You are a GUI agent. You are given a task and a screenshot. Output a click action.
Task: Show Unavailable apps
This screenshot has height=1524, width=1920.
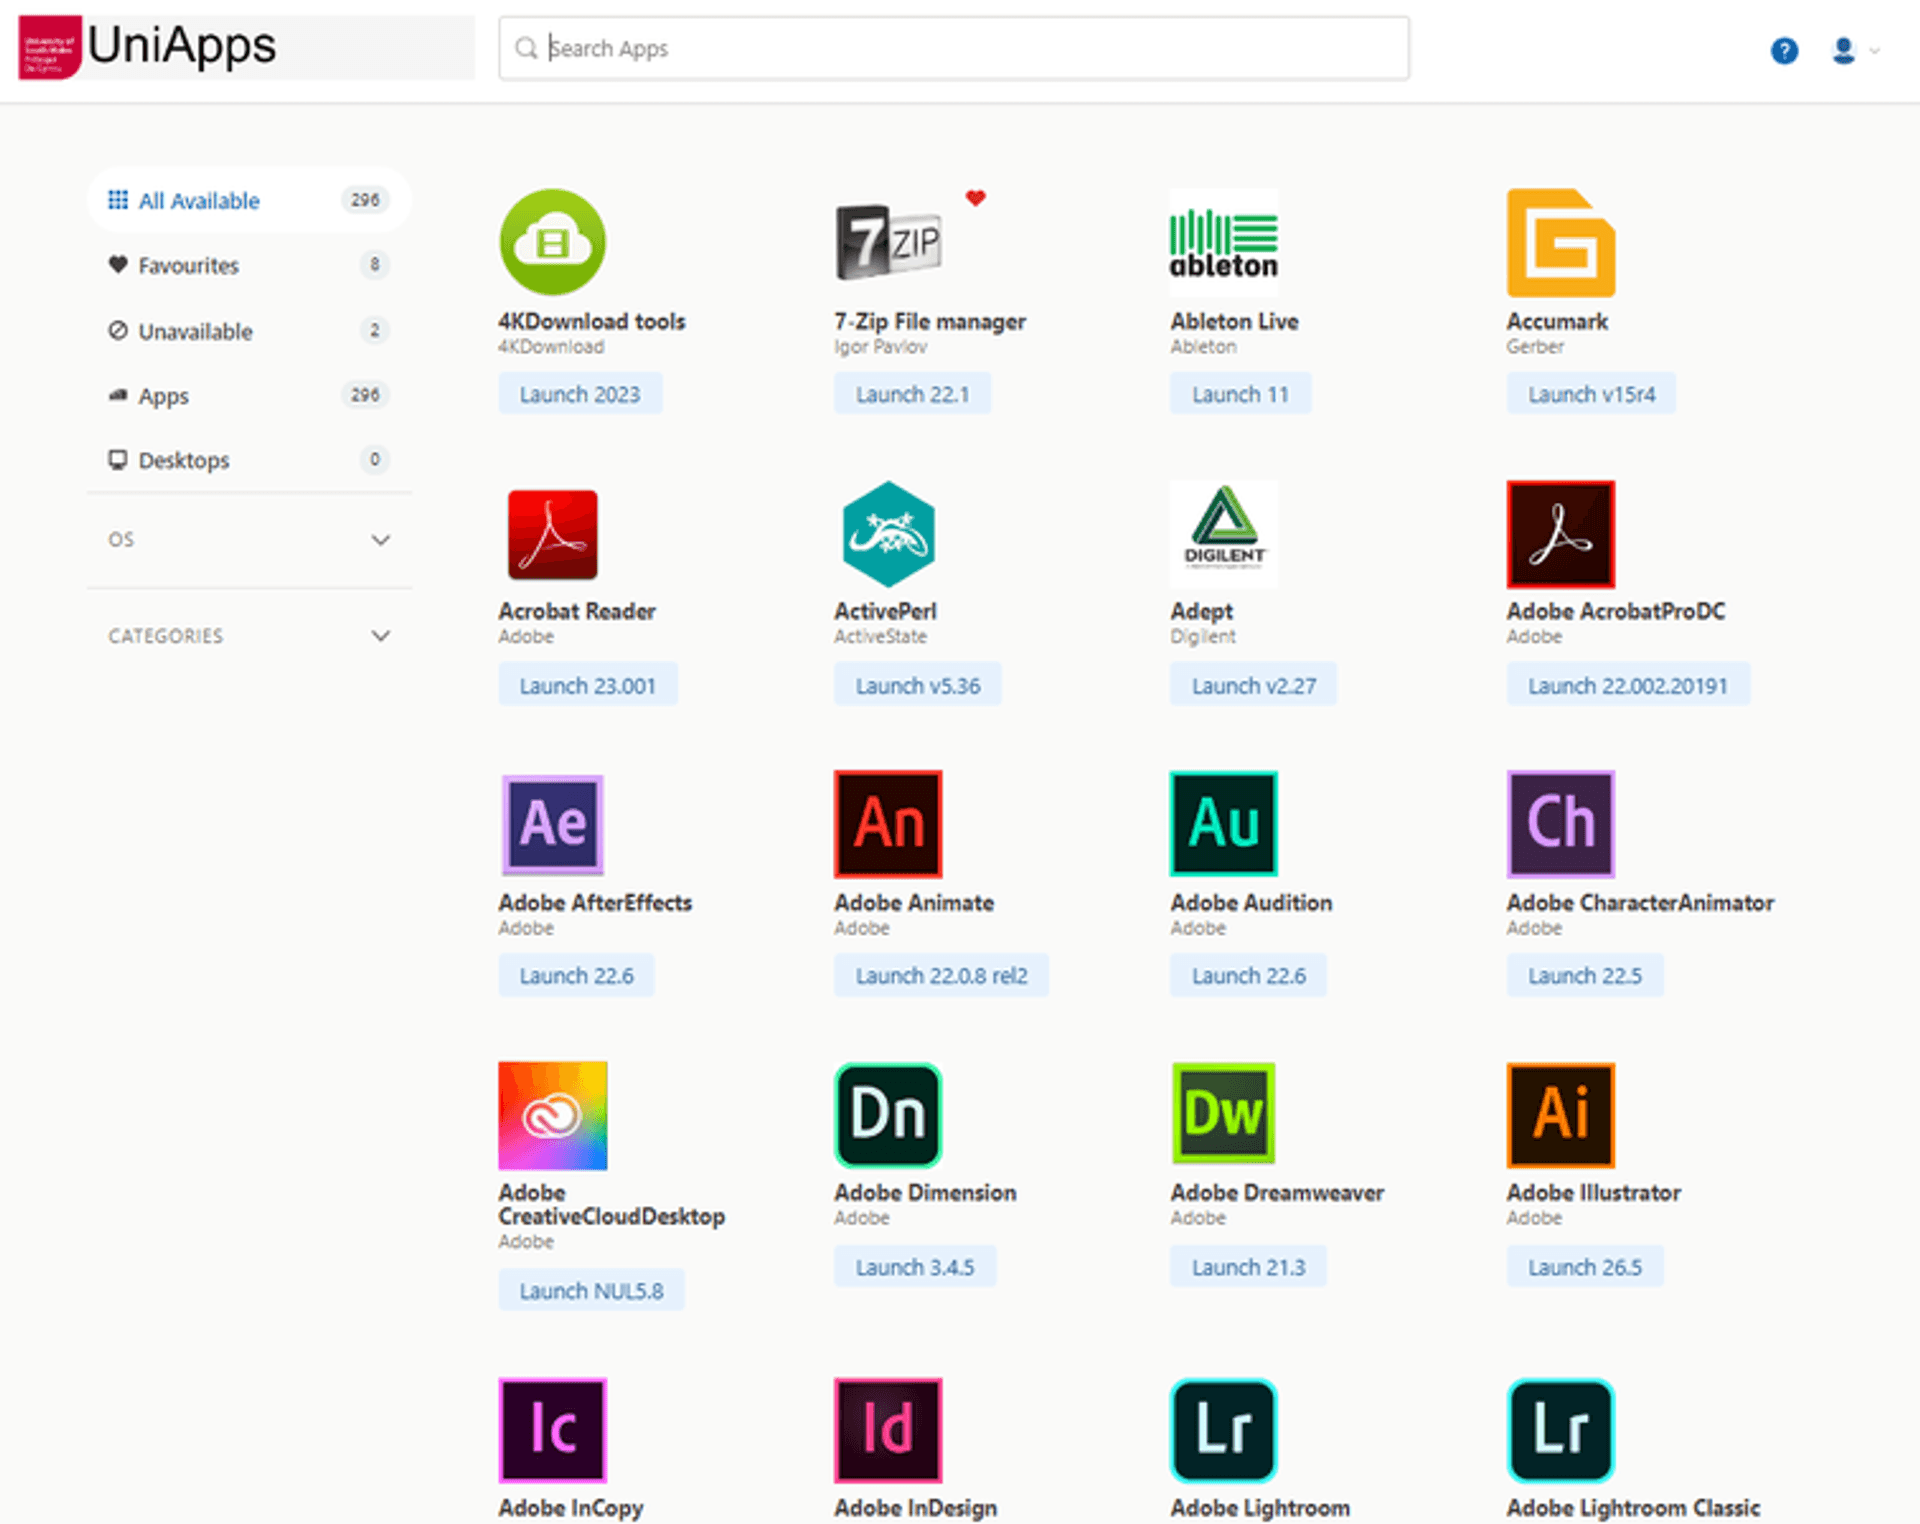(x=248, y=331)
